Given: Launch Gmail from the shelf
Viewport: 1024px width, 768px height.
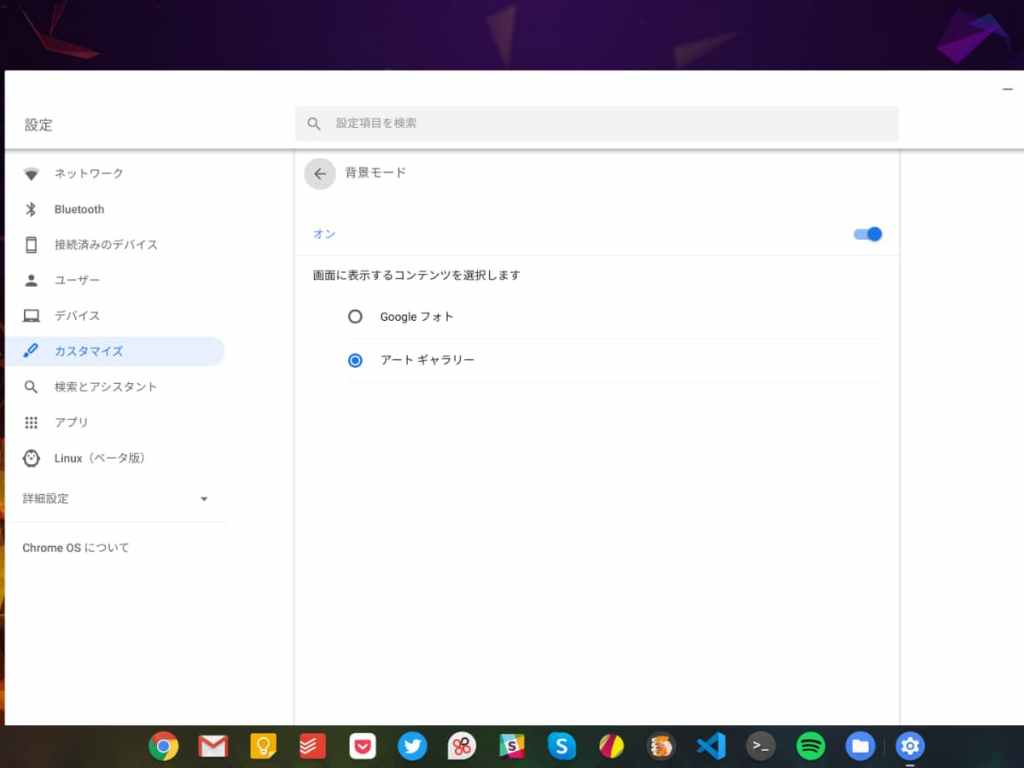Looking at the screenshot, I should [x=213, y=746].
